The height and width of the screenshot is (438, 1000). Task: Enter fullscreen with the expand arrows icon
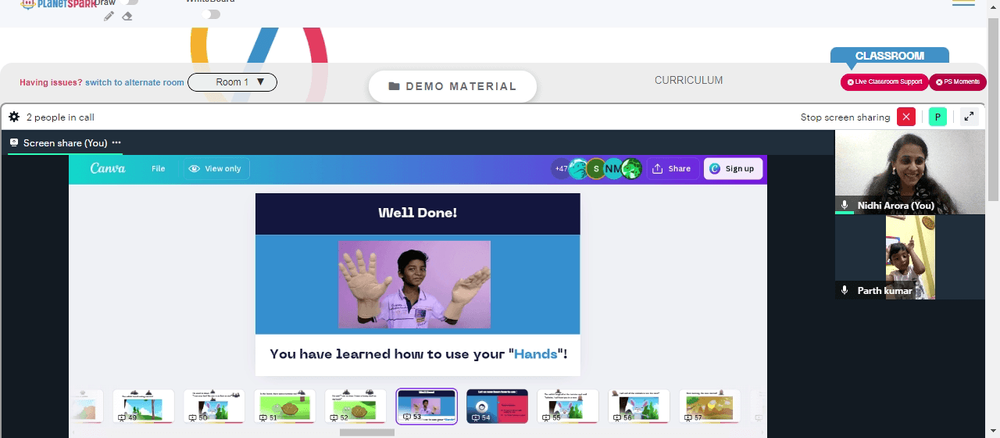(969, 117)
